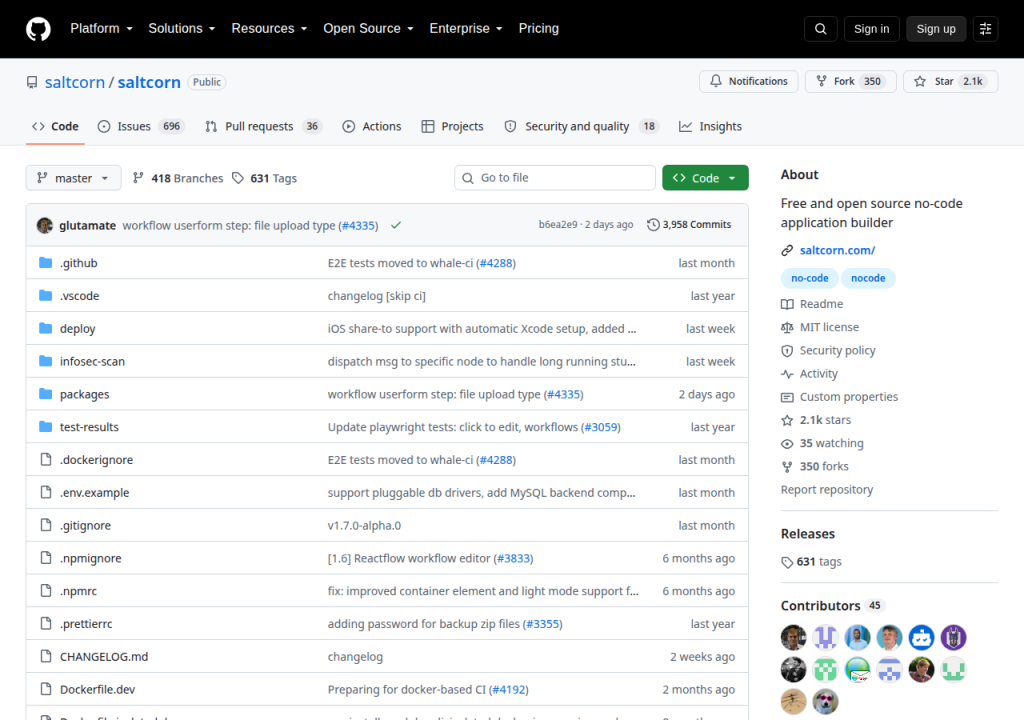1024x720 pixels.
Task: Open .prettierrc file
Action: click(86, 624)
